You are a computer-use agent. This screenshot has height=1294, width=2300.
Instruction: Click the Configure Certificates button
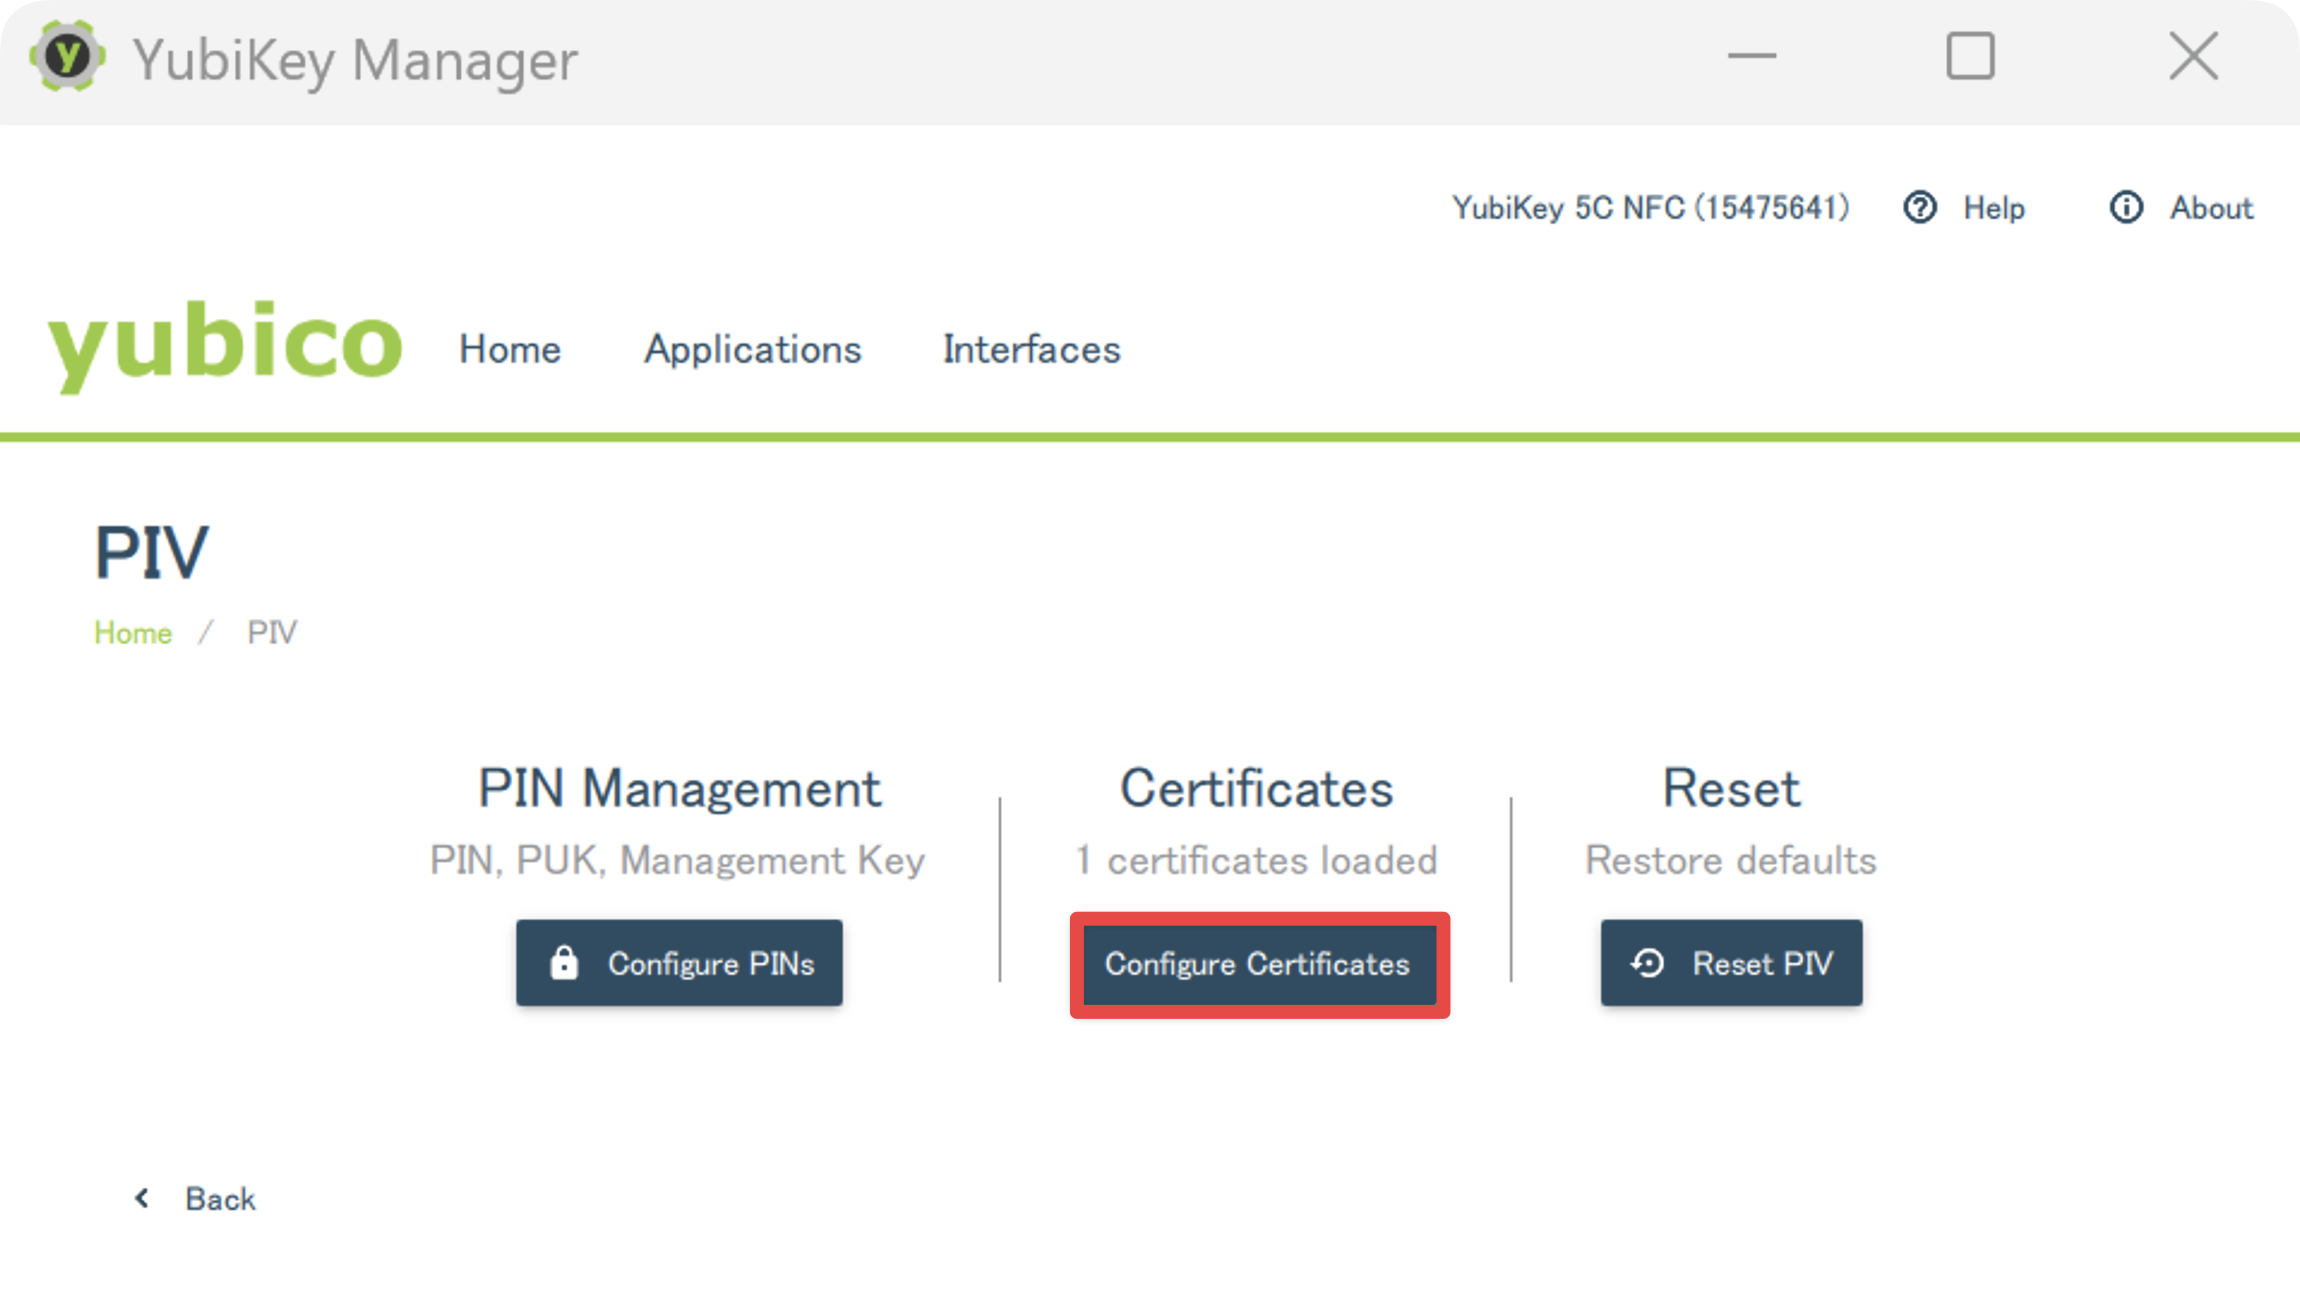tap(1259, 964)
